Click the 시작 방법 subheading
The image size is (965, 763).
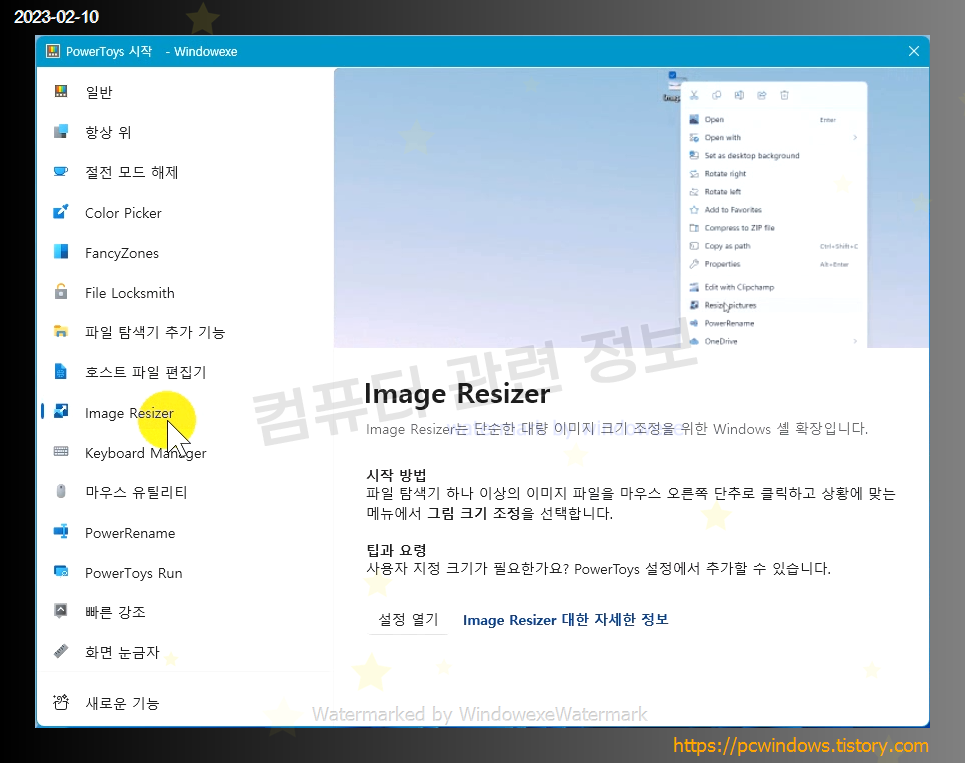(396, 475)
